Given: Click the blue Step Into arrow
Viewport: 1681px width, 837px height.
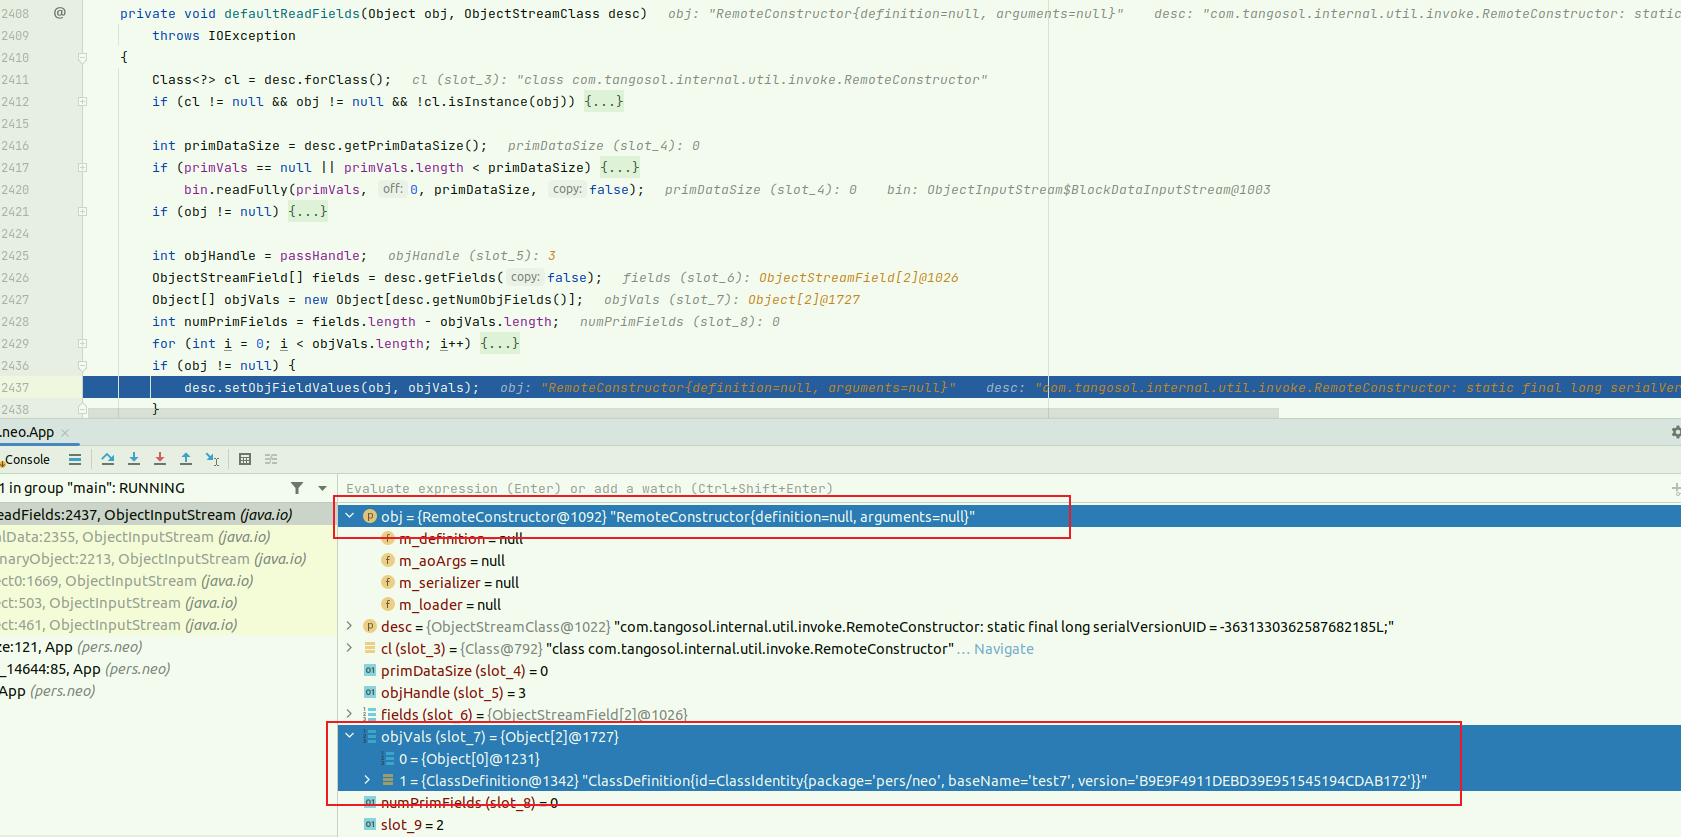Looking at the screenshot, I should 134,459.
